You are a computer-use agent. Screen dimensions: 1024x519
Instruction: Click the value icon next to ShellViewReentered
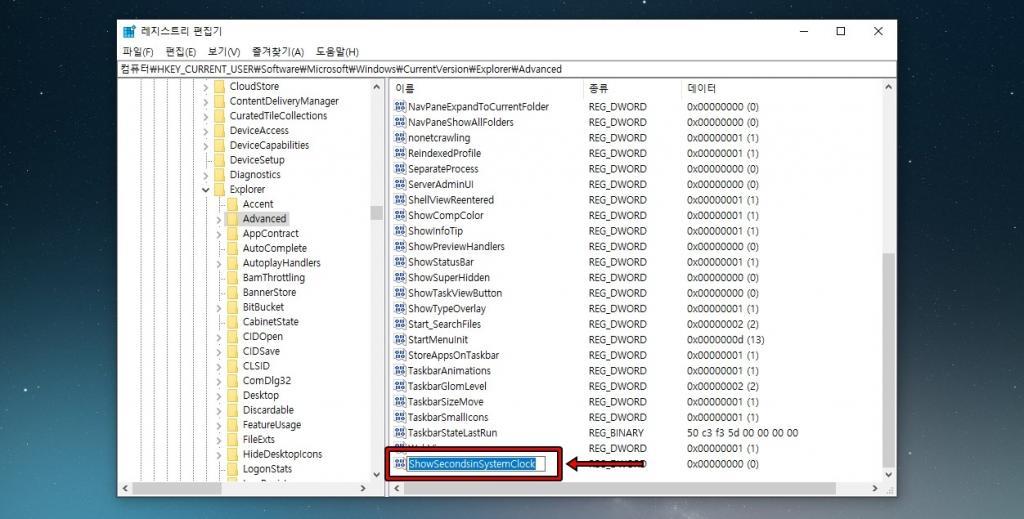click(x=400, y=200)
